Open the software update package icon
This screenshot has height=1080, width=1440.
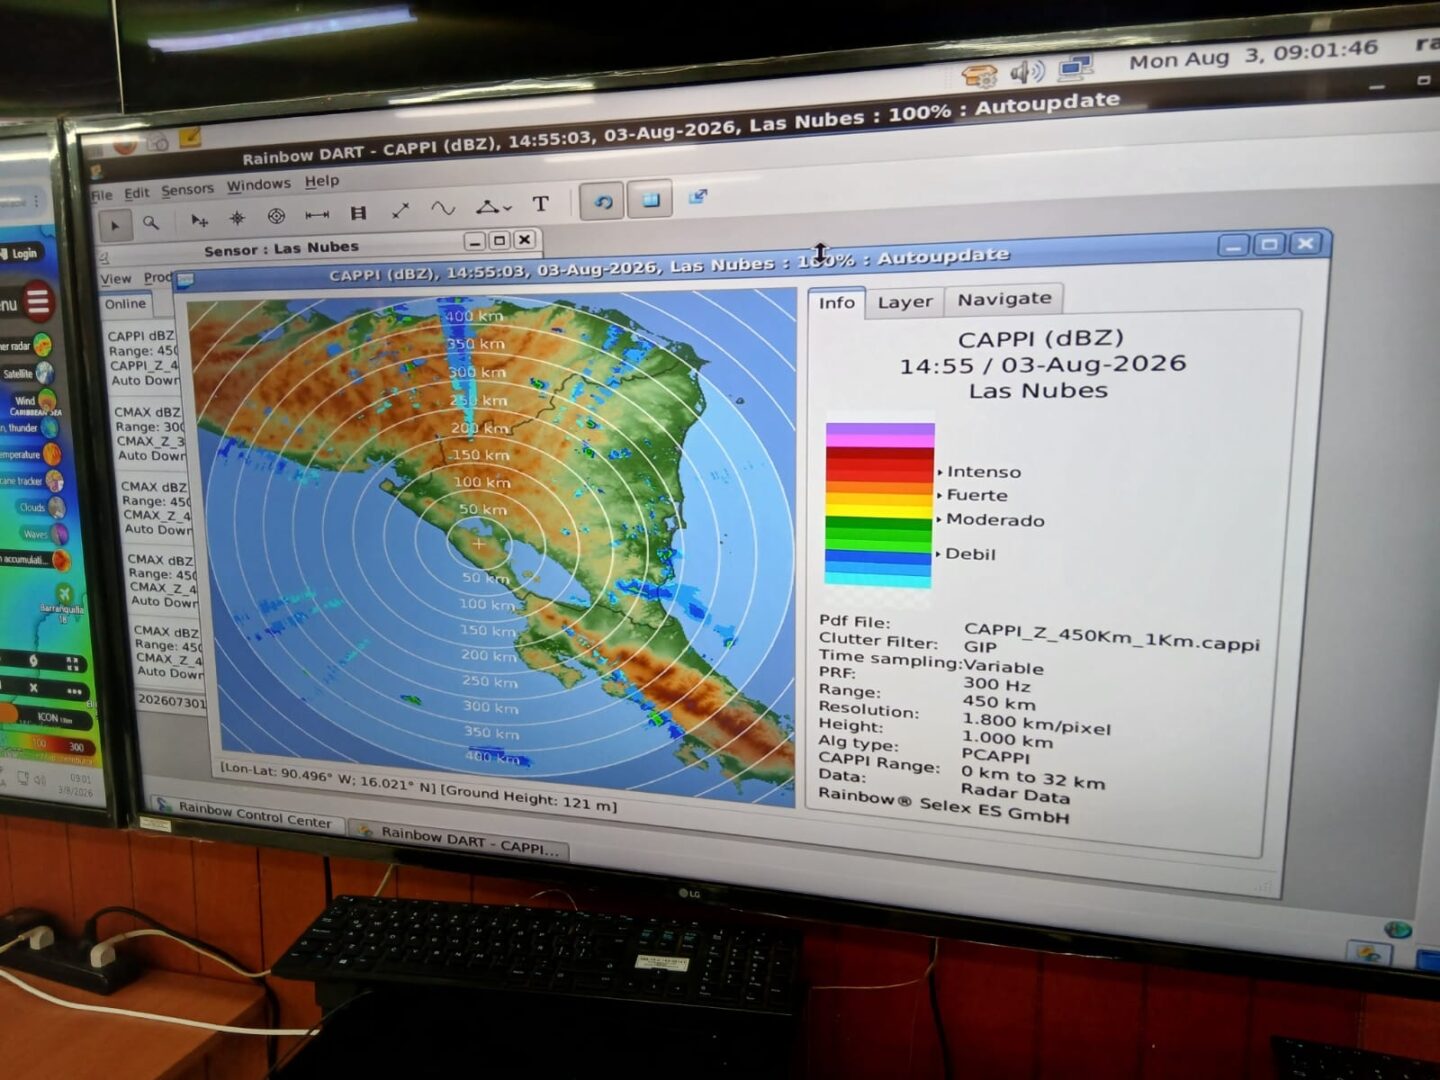click(980, 75)
